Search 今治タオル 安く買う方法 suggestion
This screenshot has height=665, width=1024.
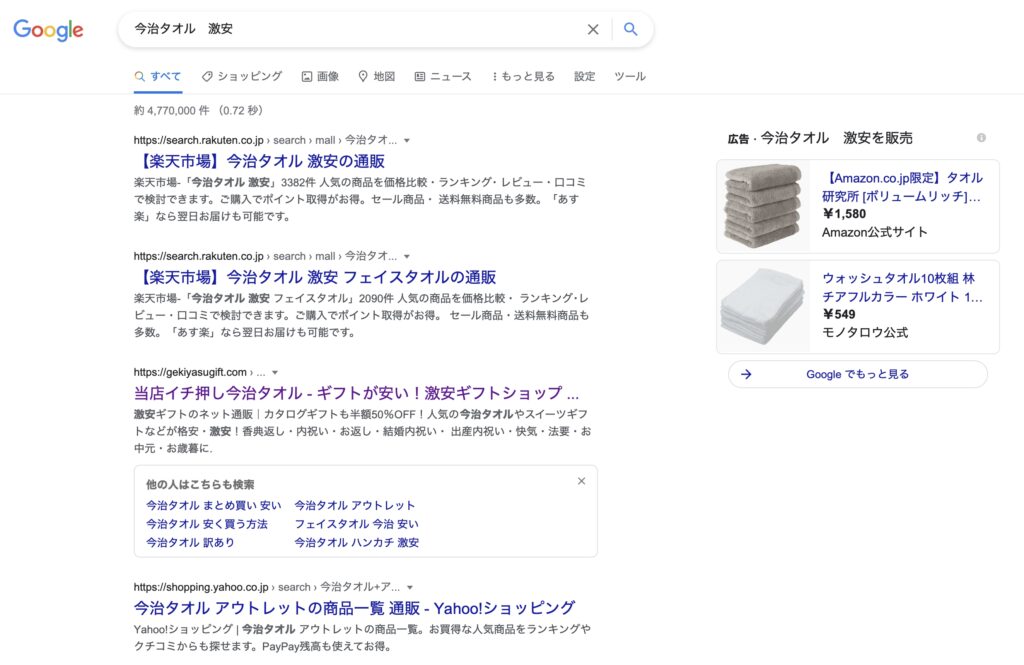[x=206, y=524]
